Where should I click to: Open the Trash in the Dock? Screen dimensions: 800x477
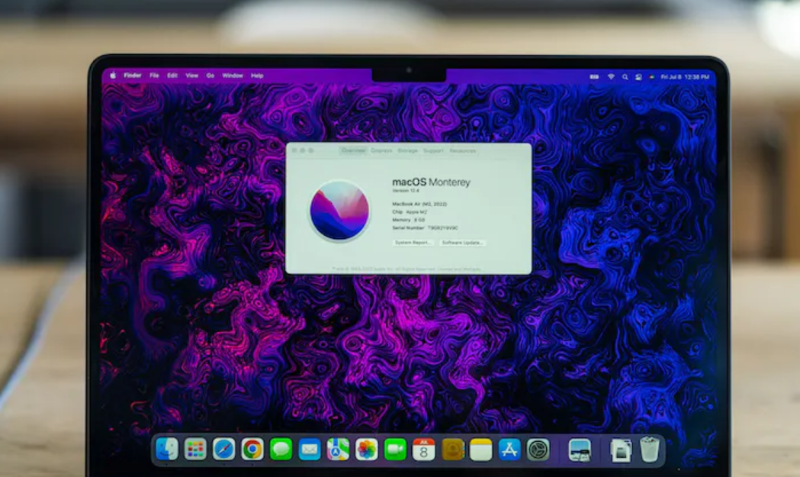click(649, 449)
